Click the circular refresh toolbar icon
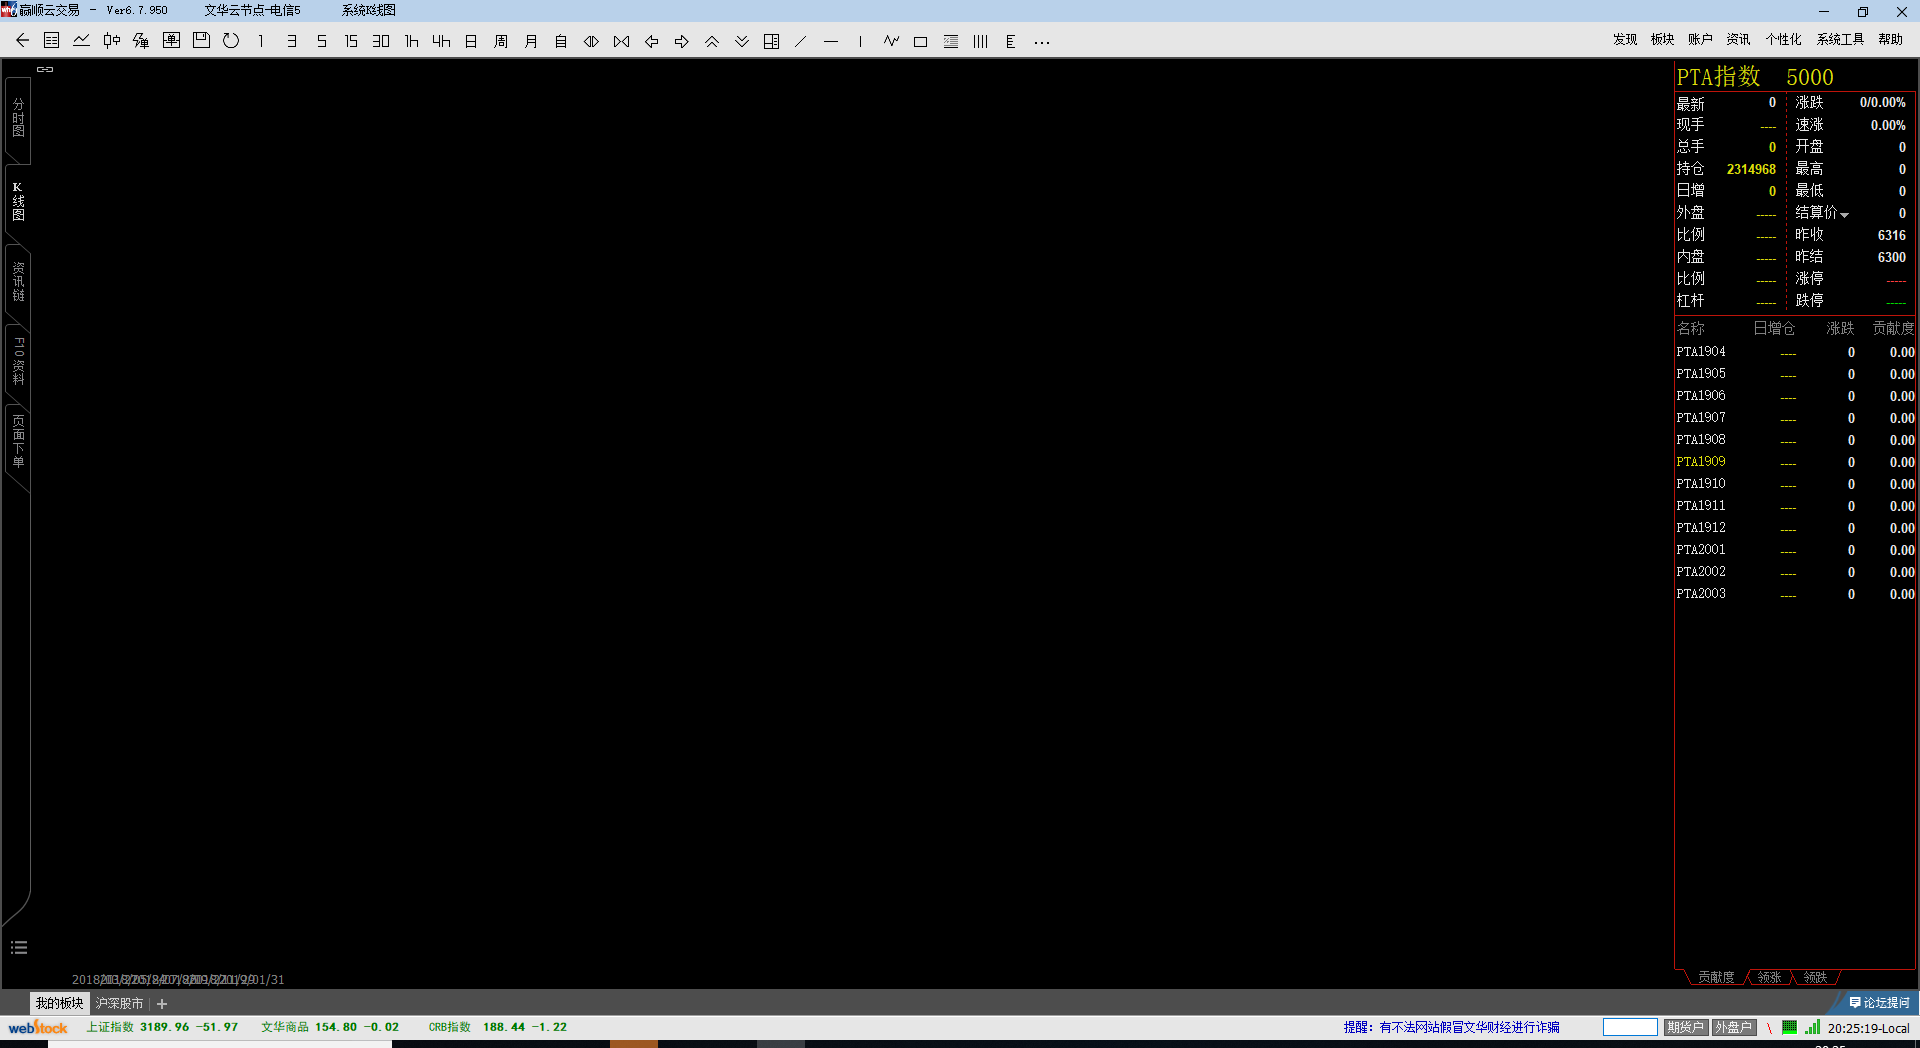1920x1048 pixels. [x=231, y=41]
